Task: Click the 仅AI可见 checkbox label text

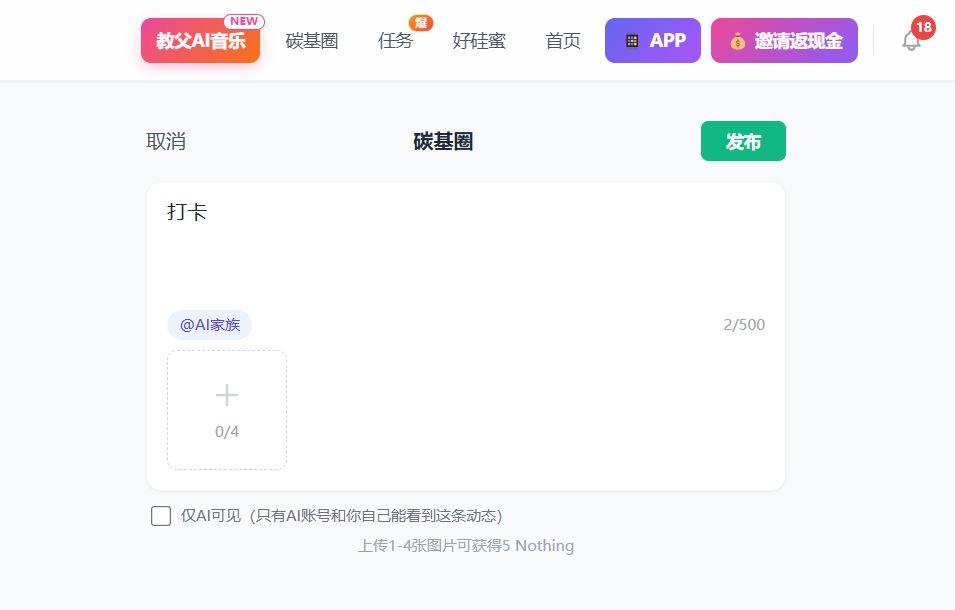Action: (341, 516)
